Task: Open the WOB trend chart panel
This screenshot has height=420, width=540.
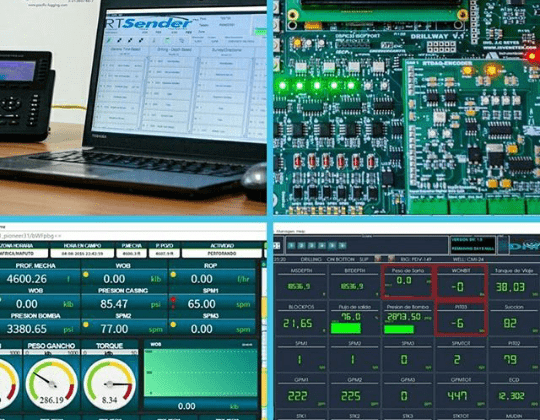Action: [201, 375]
